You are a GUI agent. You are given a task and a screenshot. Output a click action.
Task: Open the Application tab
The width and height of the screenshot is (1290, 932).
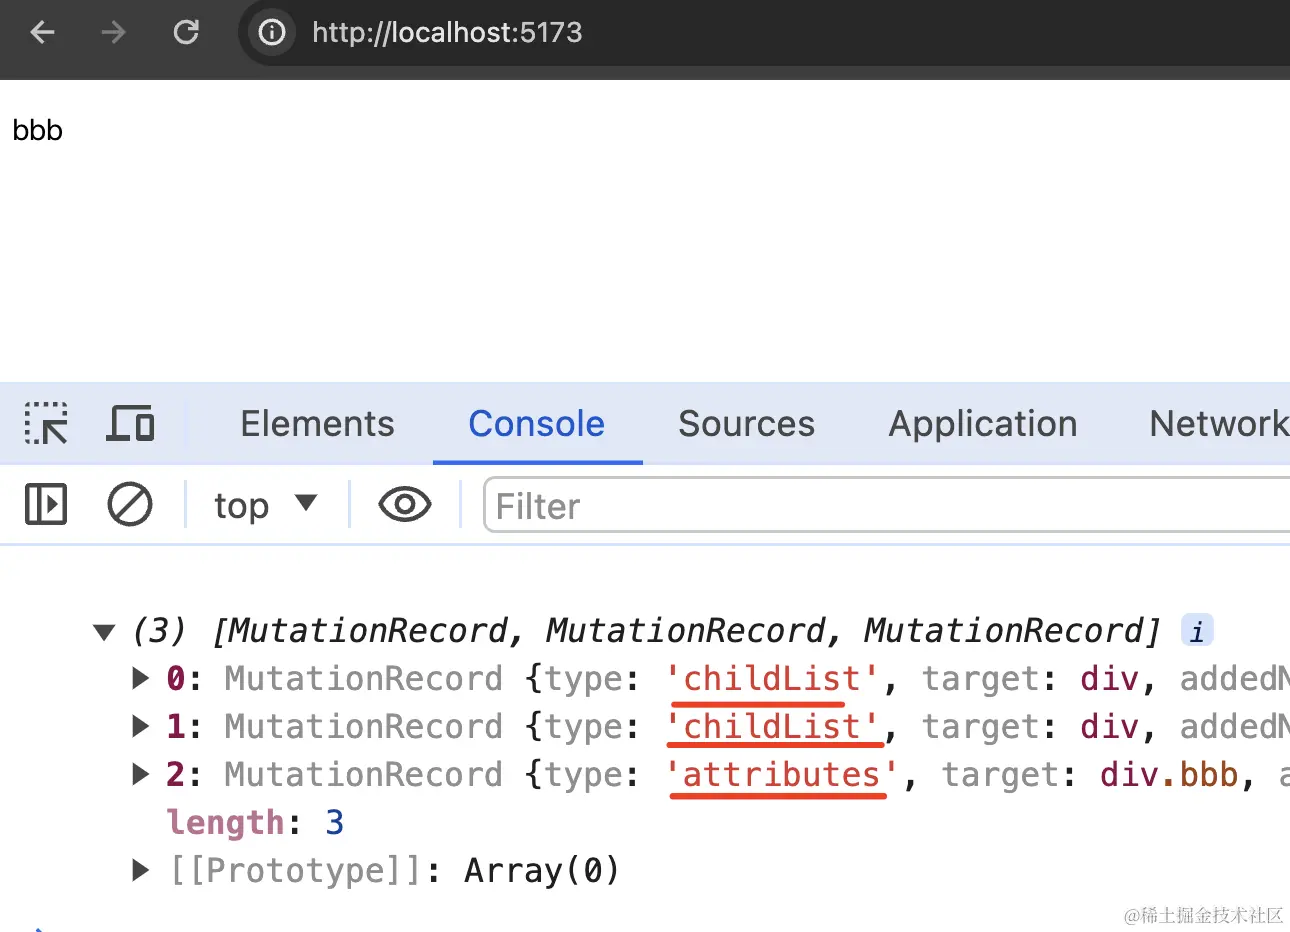point(983,424)
